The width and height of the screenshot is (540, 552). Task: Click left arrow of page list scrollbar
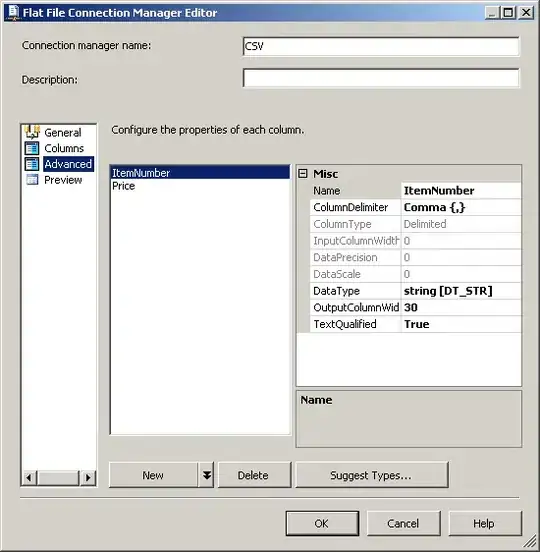(x=29, y=478)
